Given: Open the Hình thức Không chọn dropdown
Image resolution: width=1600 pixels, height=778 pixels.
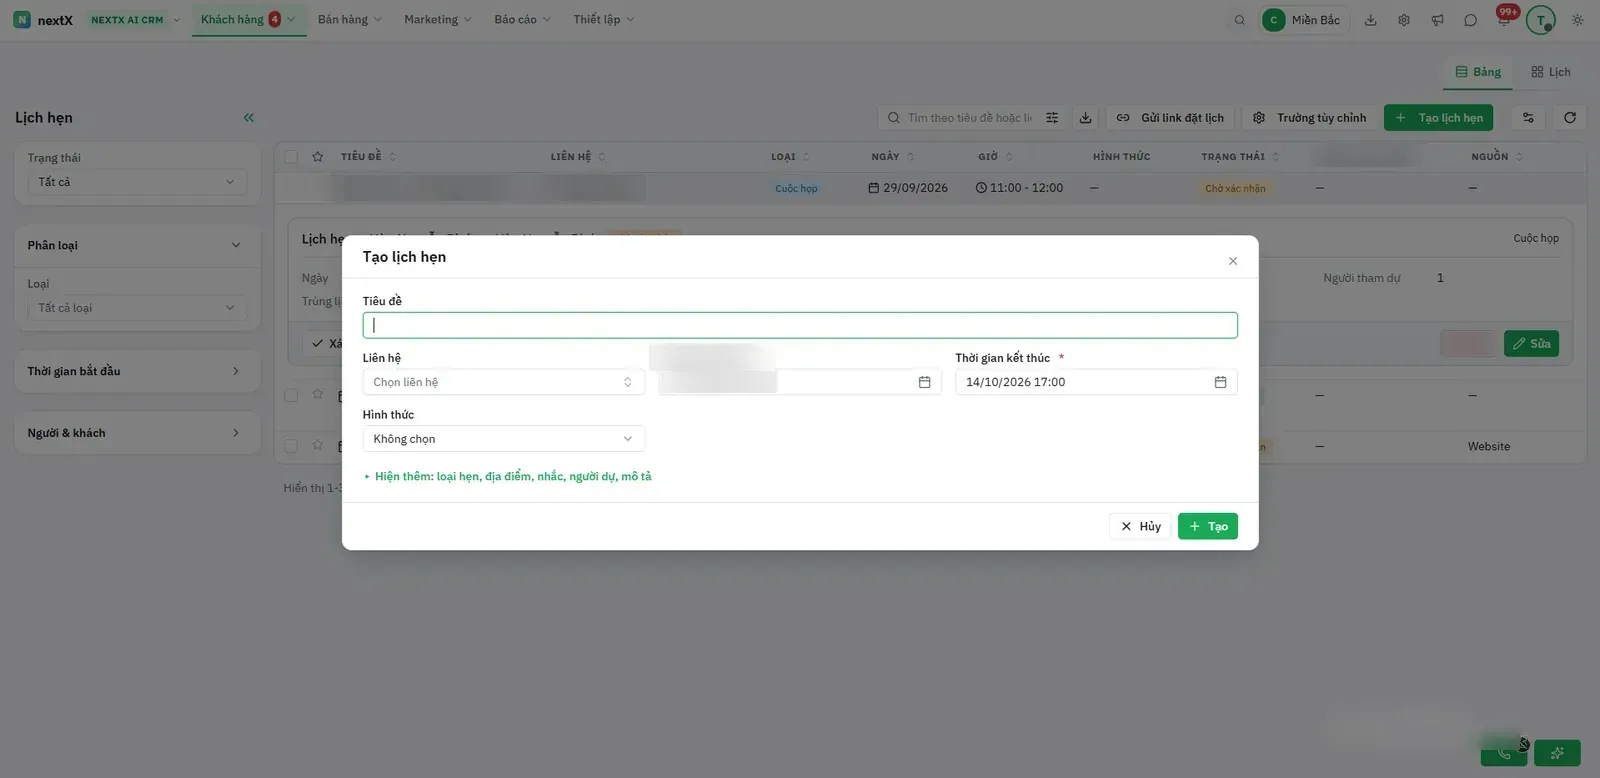Looking at the screenshot, I should point(503,439).
